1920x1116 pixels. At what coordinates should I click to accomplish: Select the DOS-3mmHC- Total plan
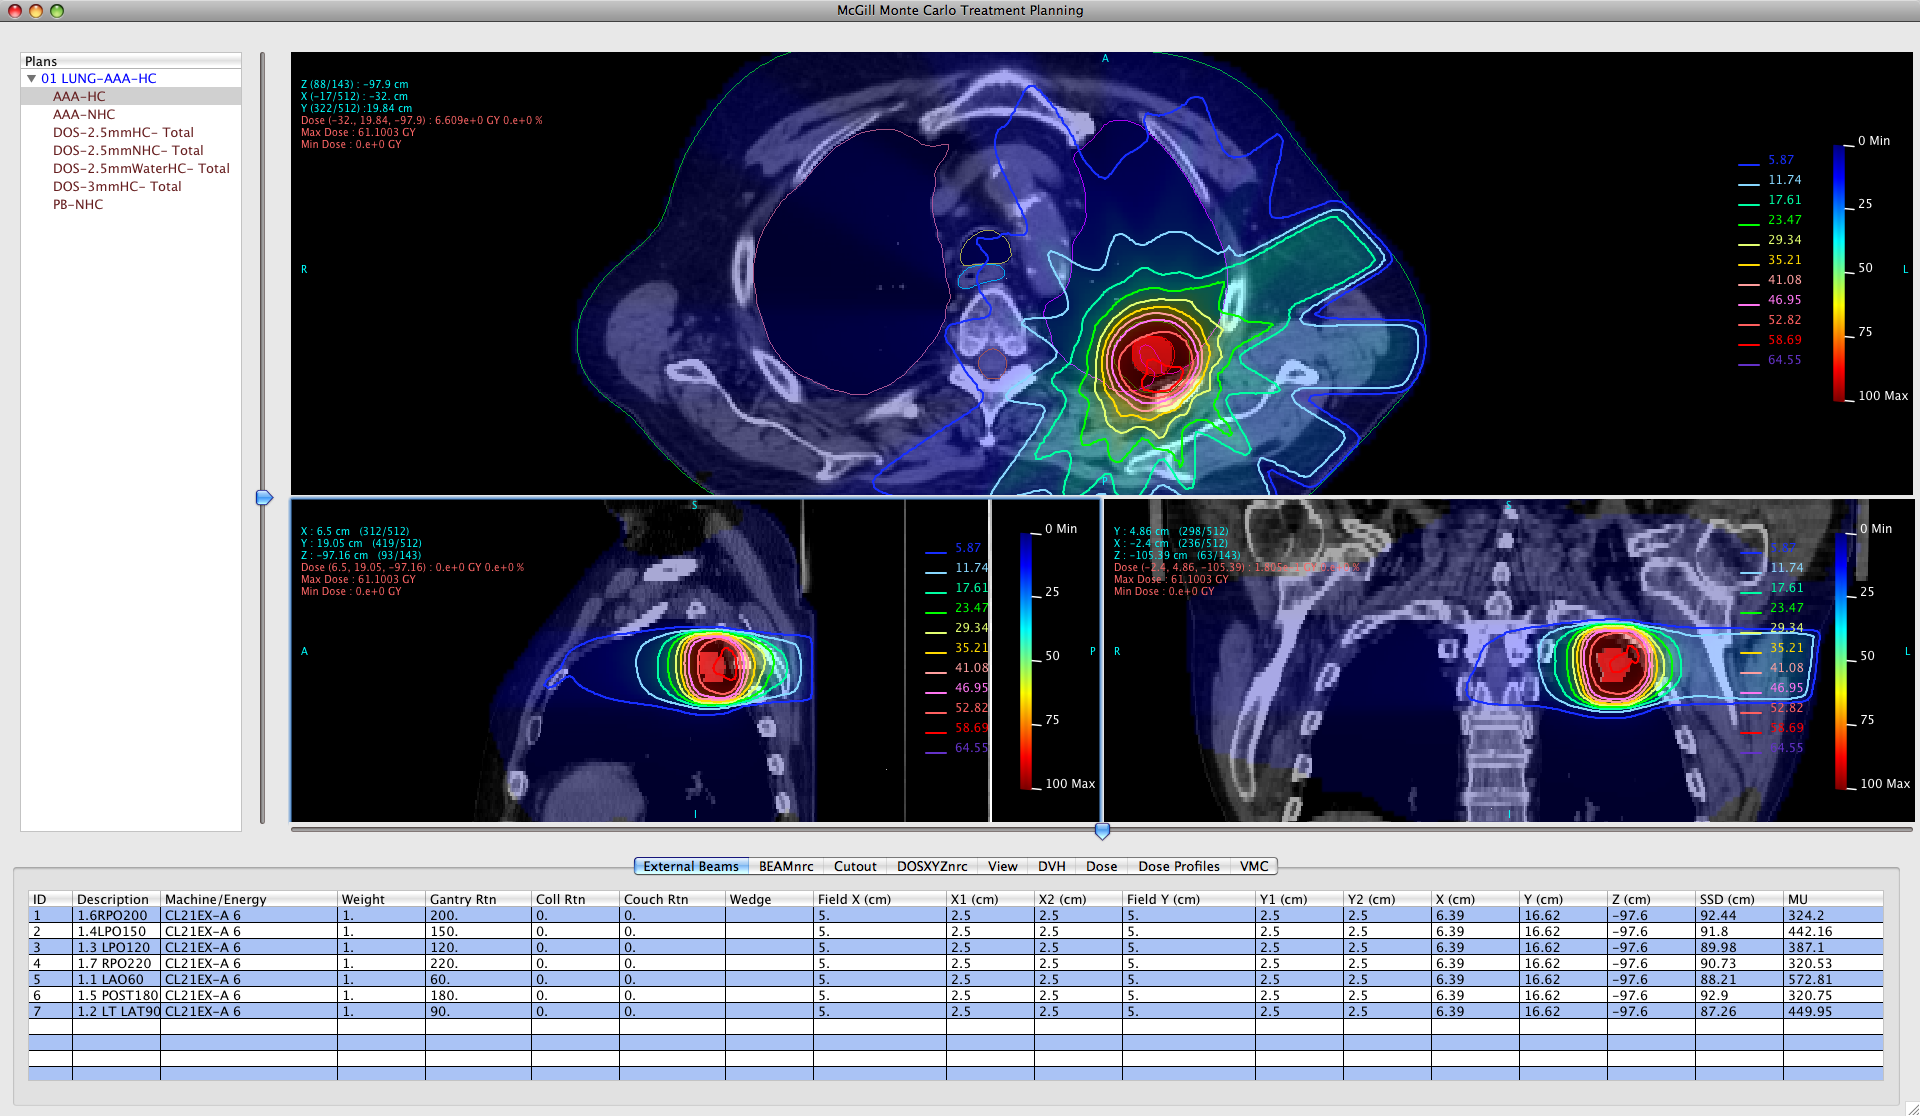click(117, 186)
